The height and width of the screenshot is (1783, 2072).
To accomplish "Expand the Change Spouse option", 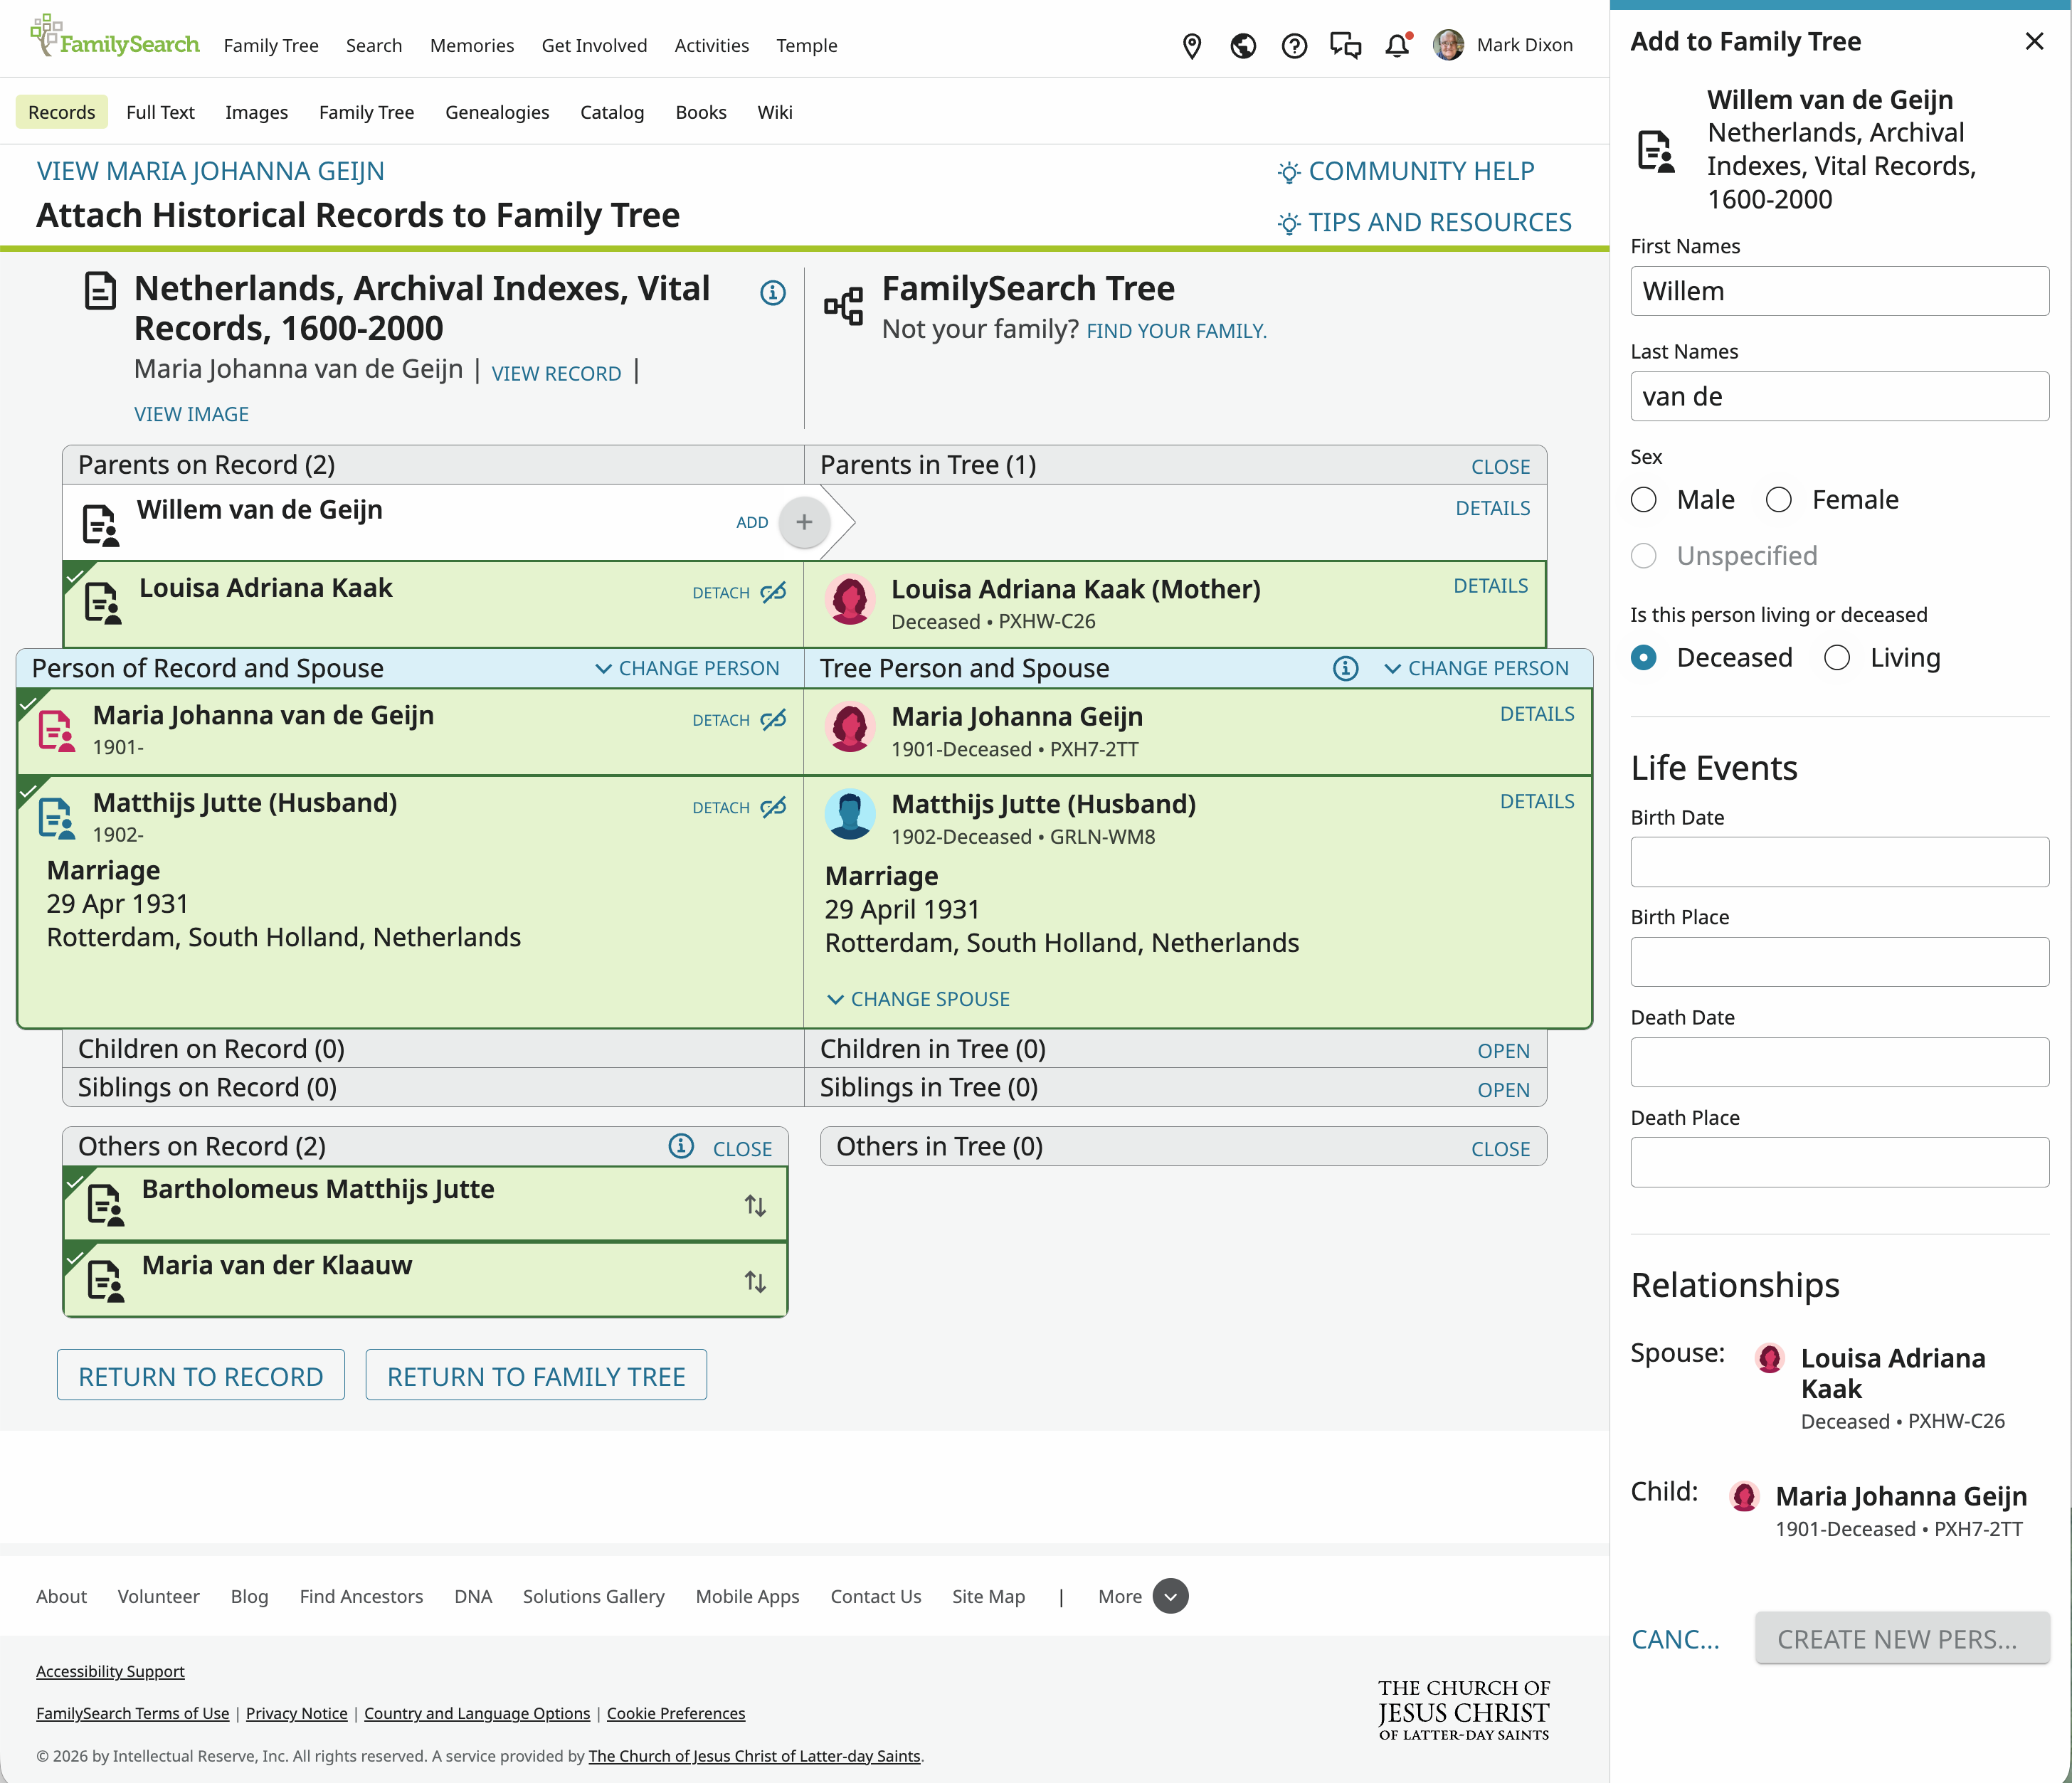I will click(918, 999).
